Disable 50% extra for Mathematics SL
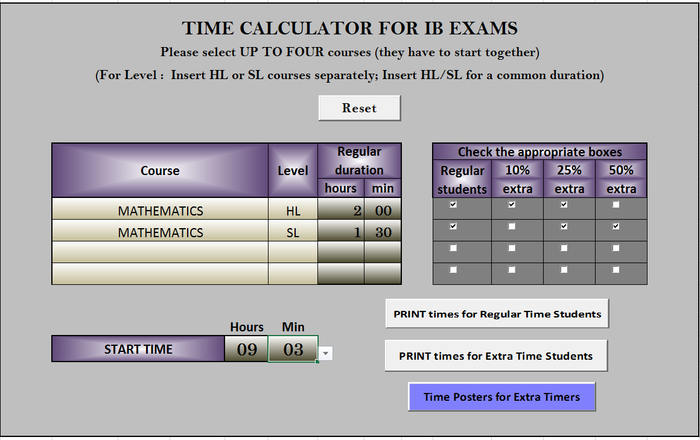This screenshot has width=700, height=440. [x=616, y=227]
